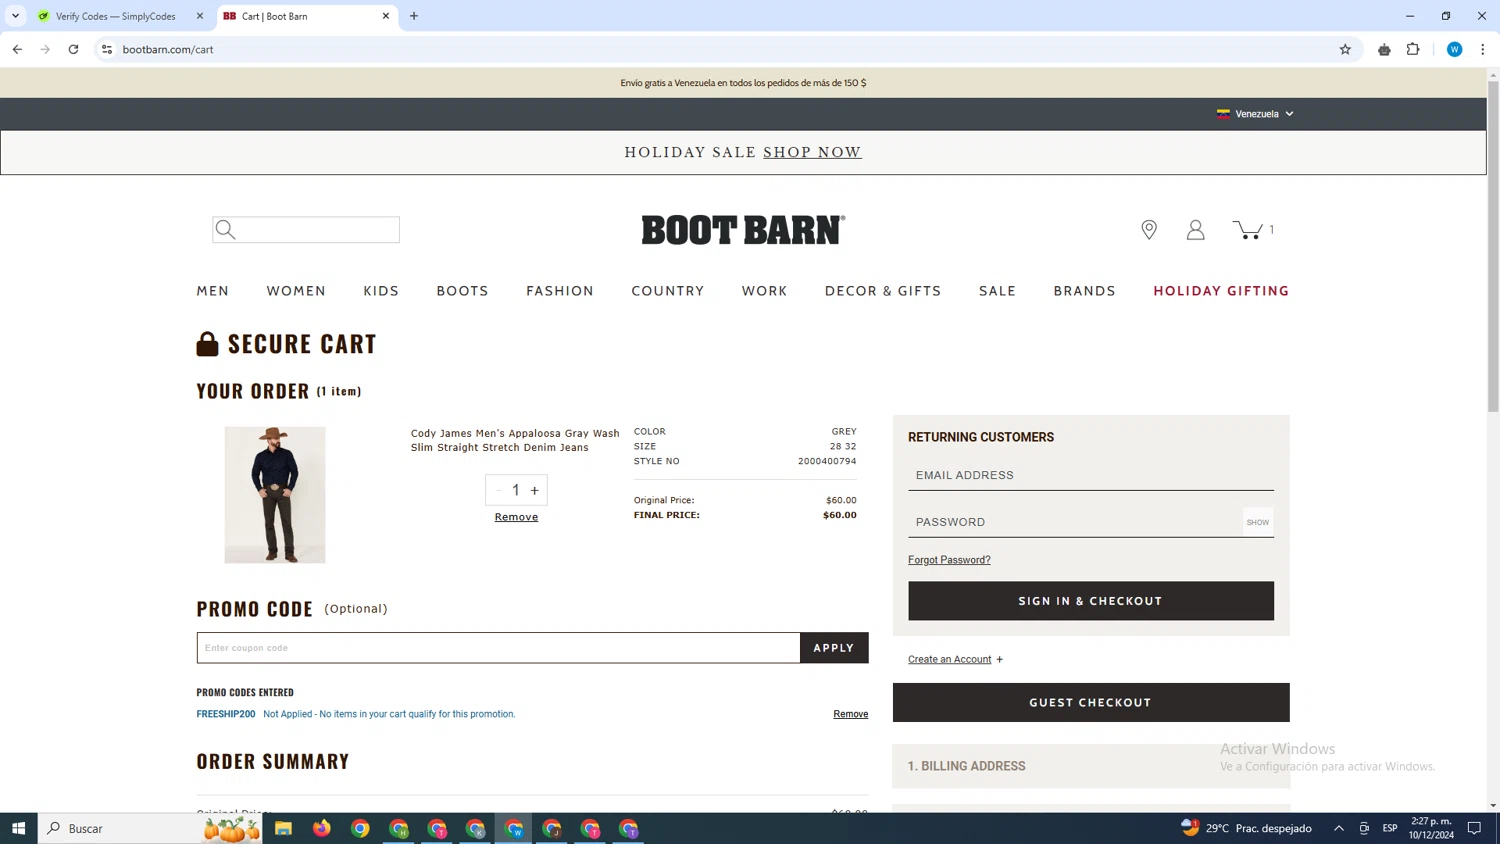Bookmark this page with the star icon
Image resolution: width=1500 pixels, height=844 pixels.
tap(1345, 49)
